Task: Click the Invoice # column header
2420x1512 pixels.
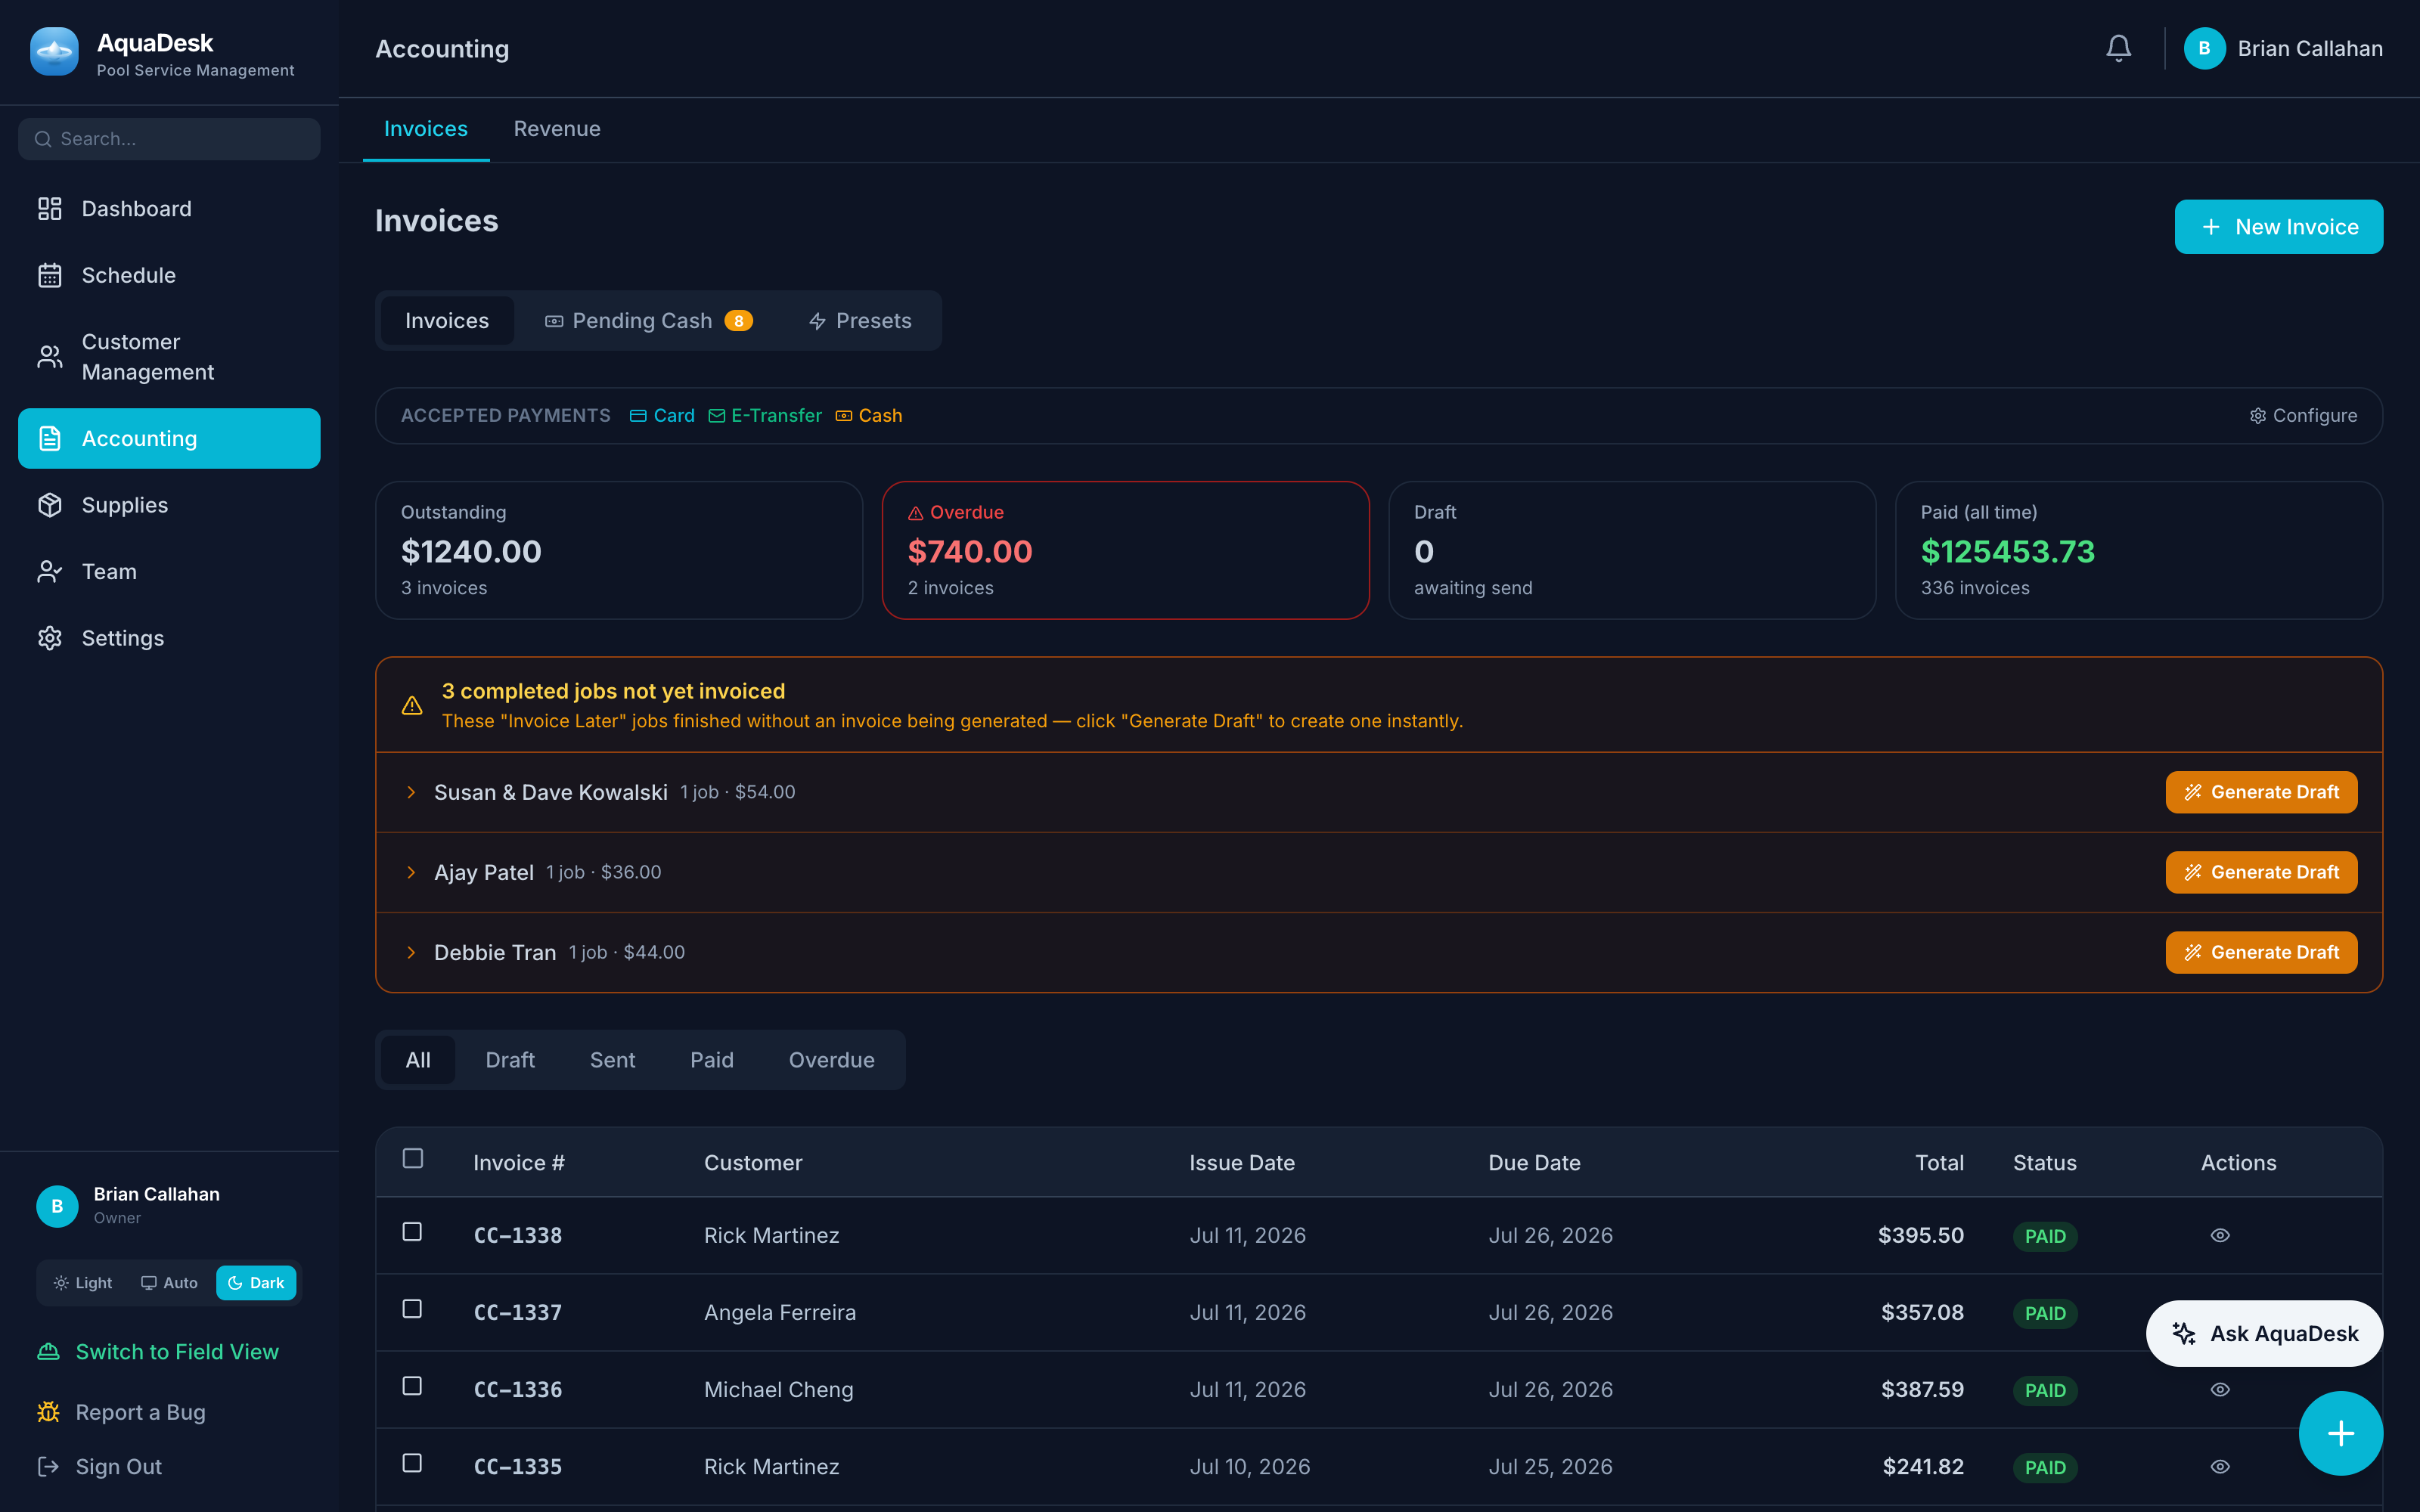Action: click(519, 1163)
